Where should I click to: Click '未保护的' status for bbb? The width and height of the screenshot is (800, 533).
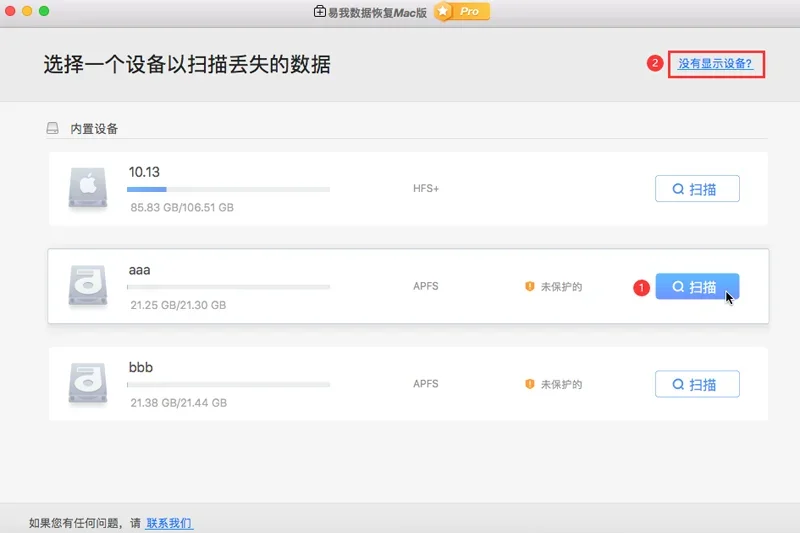(x=561, y=384)
